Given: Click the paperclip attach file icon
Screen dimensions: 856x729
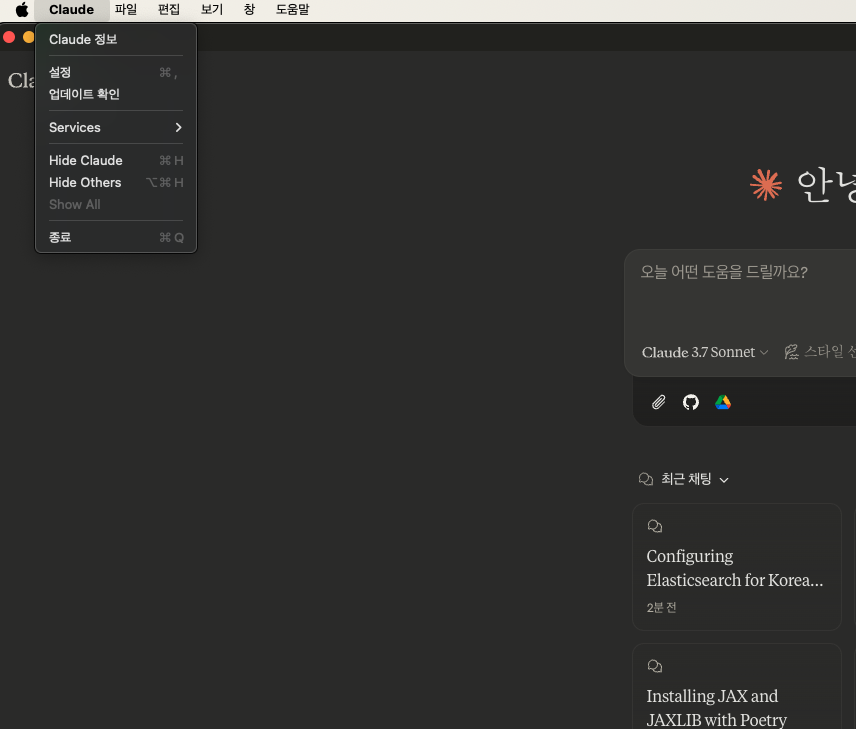Looking at the screenshot, I should tap(659, 402).
